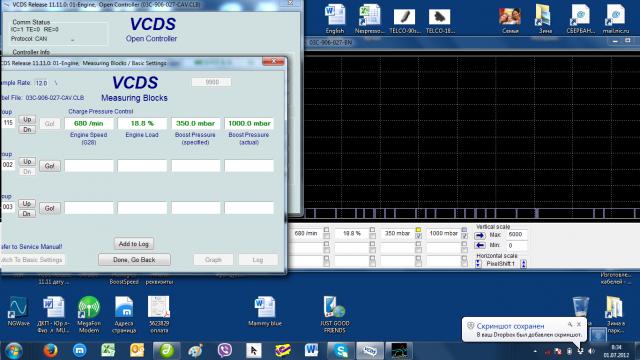Step group 115 up with Up button
640x360 pixels.
[x=27, y=119]
